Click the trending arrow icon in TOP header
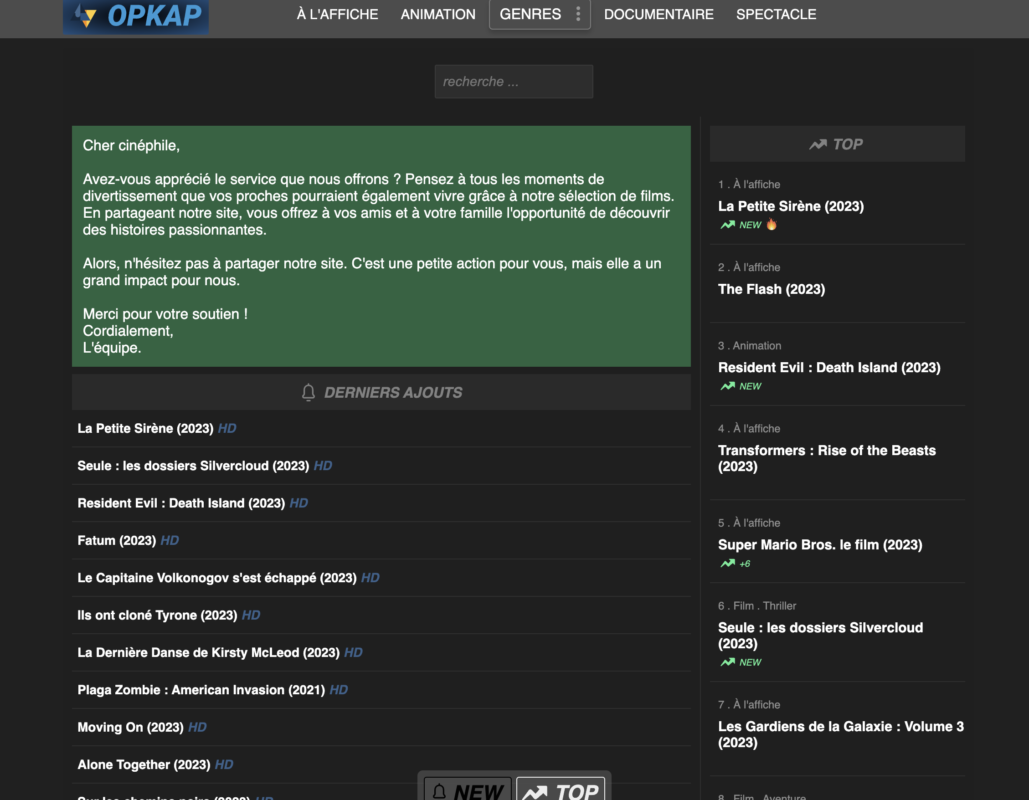 coord(818,144)
